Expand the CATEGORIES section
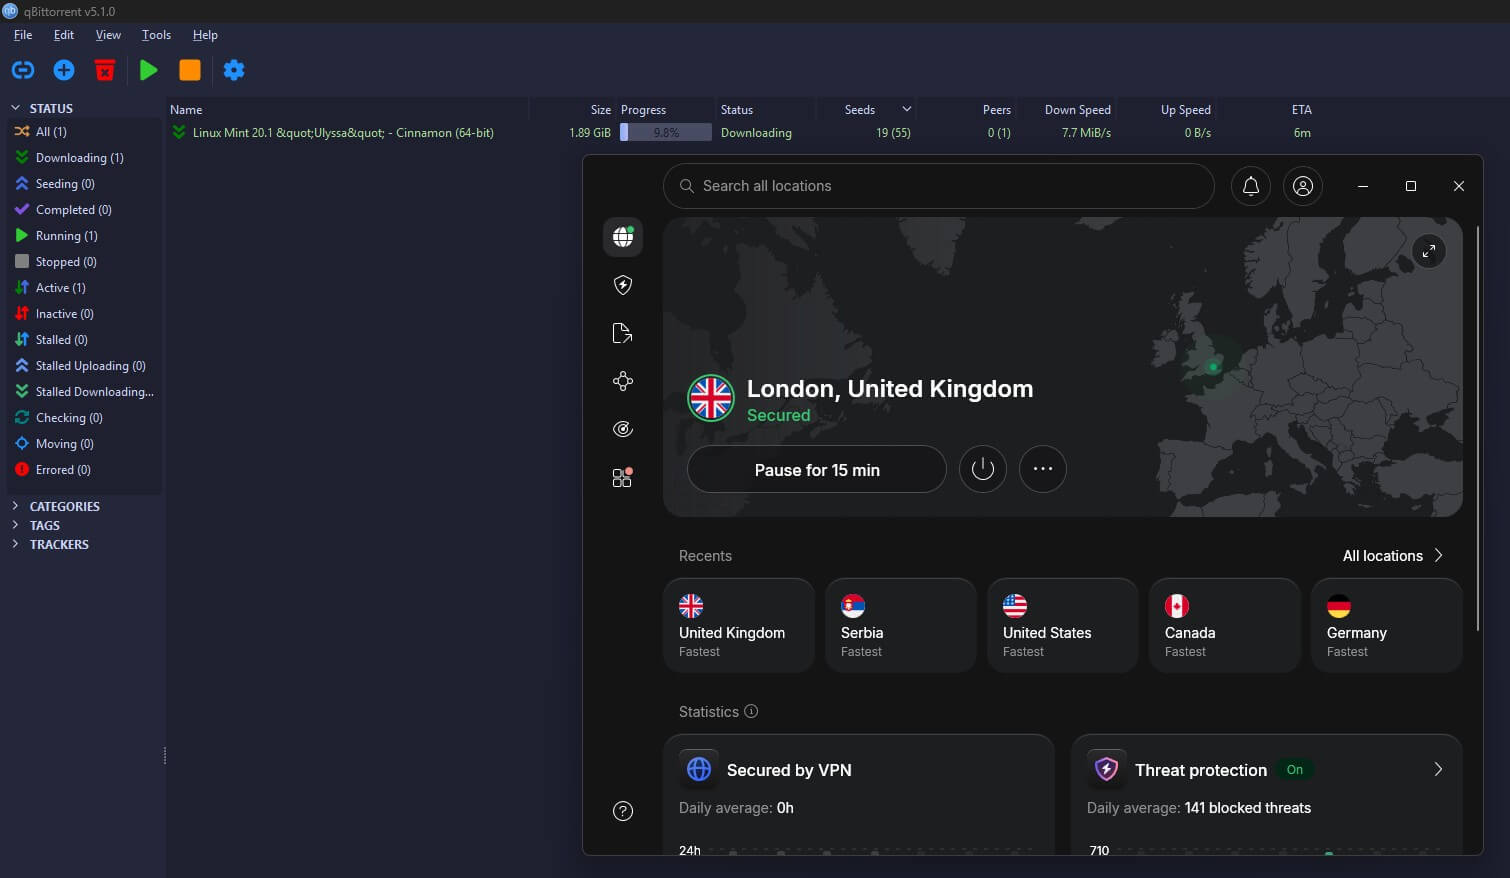Screen dimensions: 1510x878 (x=15, y=506)
